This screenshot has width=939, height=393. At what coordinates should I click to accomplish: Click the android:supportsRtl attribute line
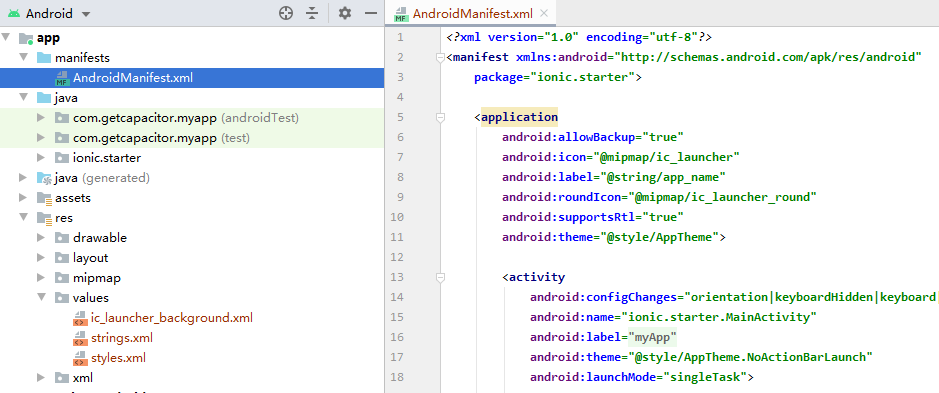point(593,217)
